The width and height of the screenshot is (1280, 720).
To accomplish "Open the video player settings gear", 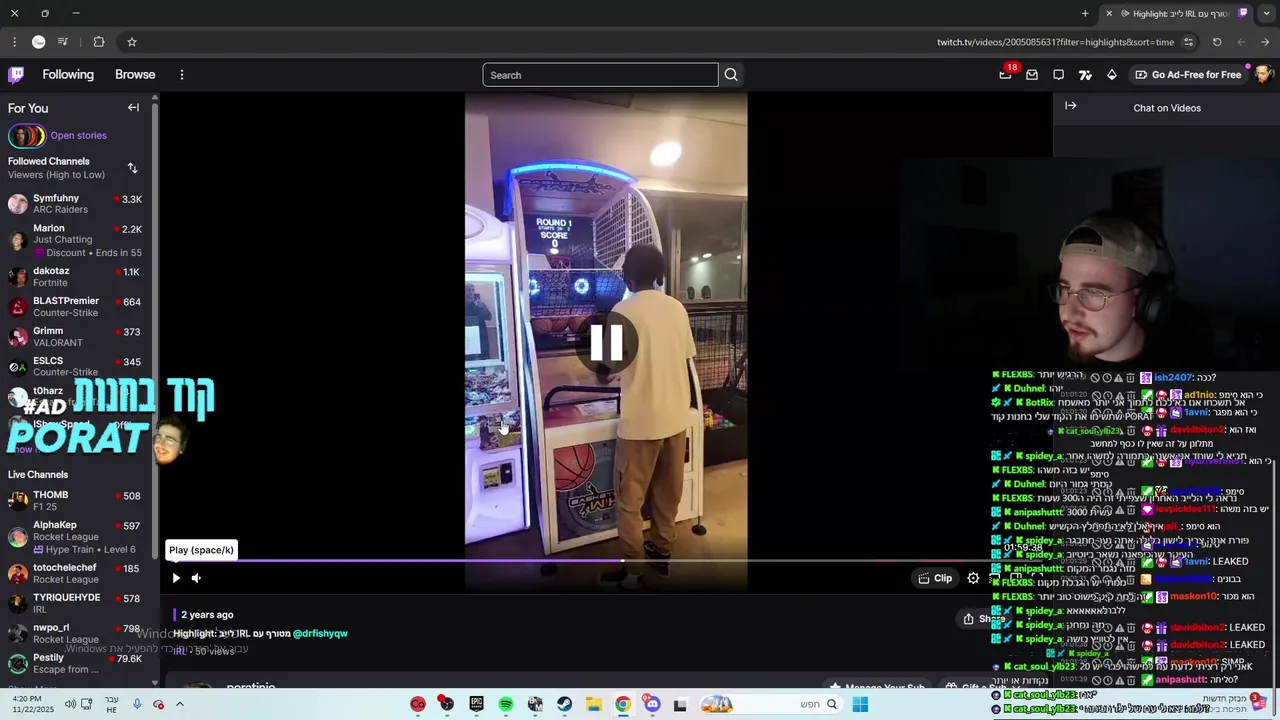I will (x=973, y=578).
